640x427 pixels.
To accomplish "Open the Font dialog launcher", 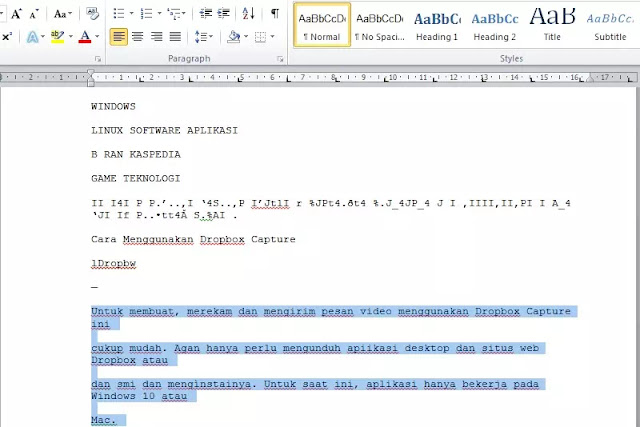I will [x=98, y=59].
